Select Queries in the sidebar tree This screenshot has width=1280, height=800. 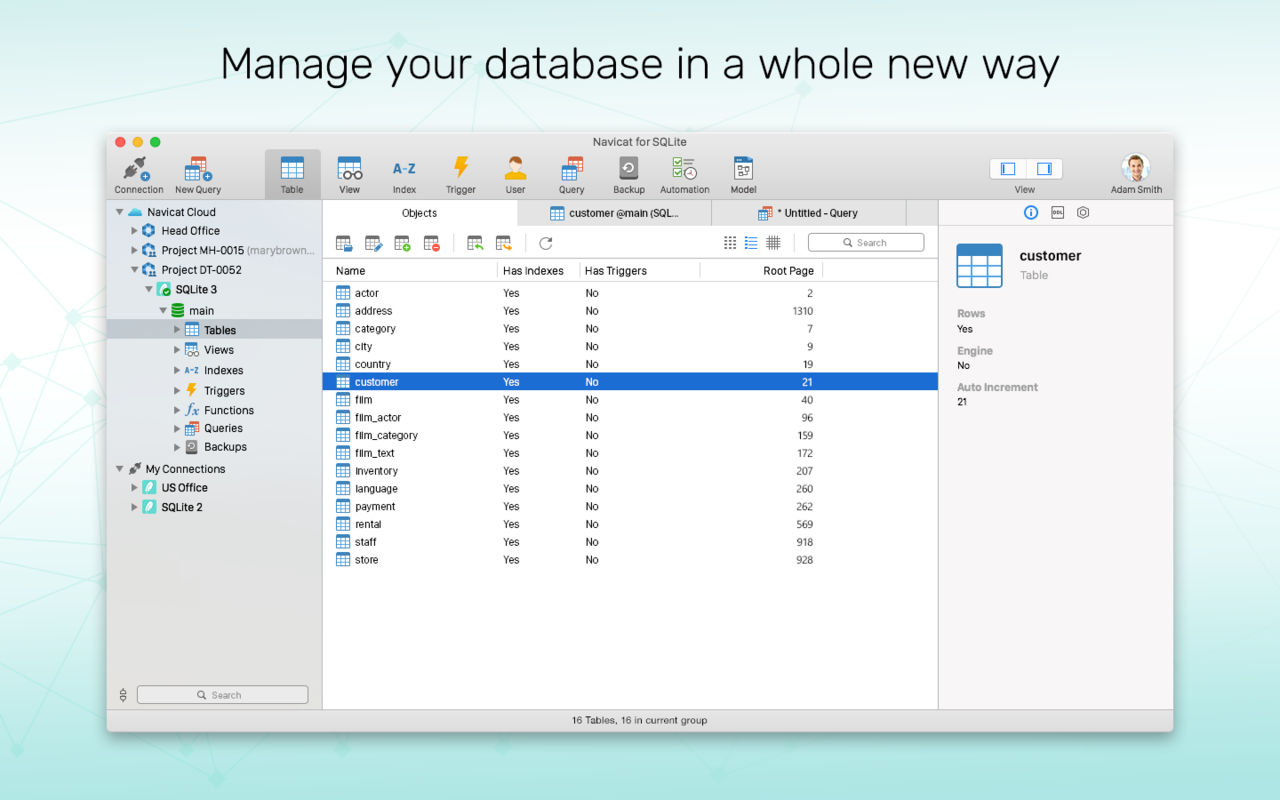[x=214, y=428]
